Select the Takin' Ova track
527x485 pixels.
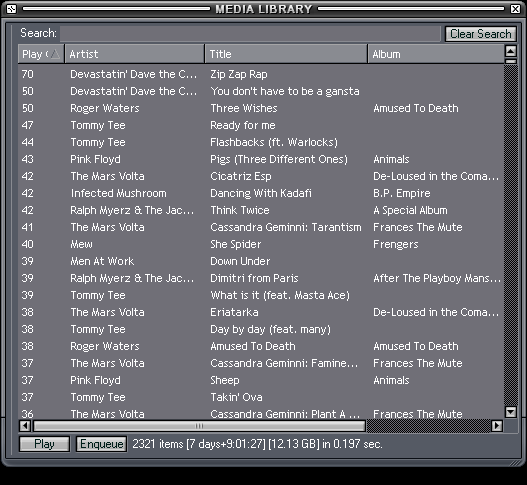(x=236, y=397)
